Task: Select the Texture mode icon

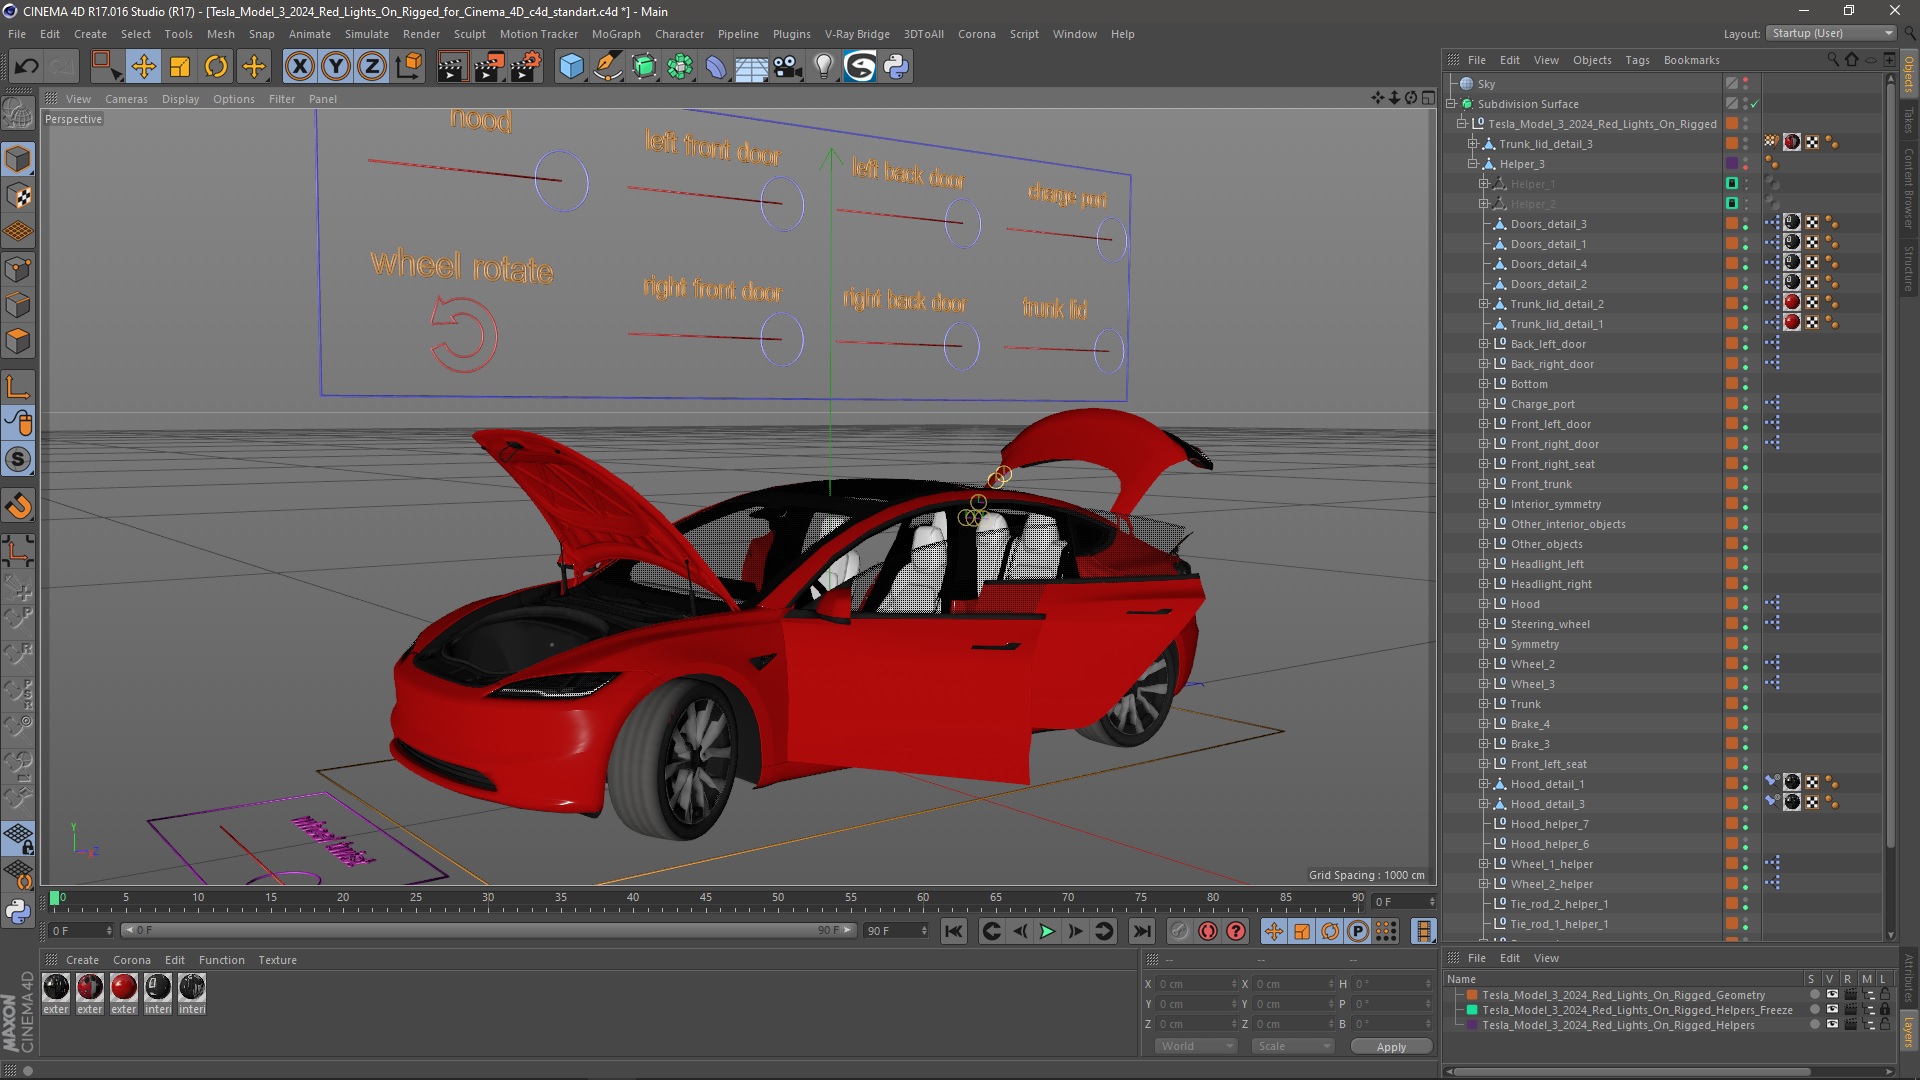Action: point(18,196)
